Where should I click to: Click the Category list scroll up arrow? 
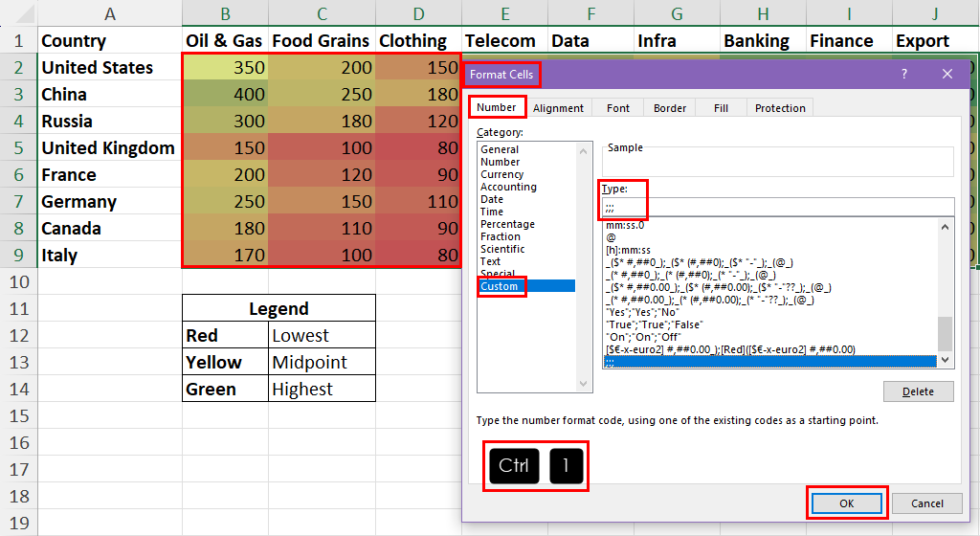coord(583,151)
